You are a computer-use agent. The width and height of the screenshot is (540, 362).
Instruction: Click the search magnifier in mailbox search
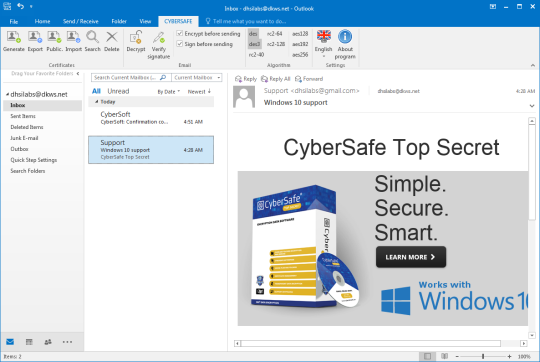[x=163, y=77]
